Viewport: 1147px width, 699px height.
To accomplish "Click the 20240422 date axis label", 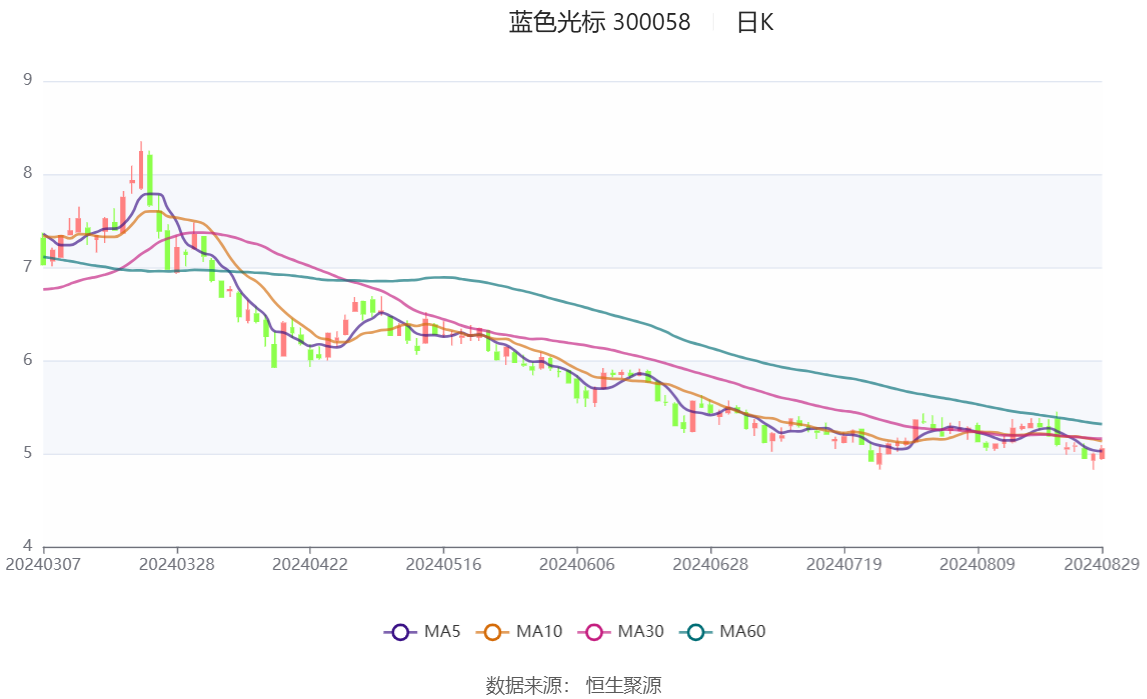I will [310, 564].
